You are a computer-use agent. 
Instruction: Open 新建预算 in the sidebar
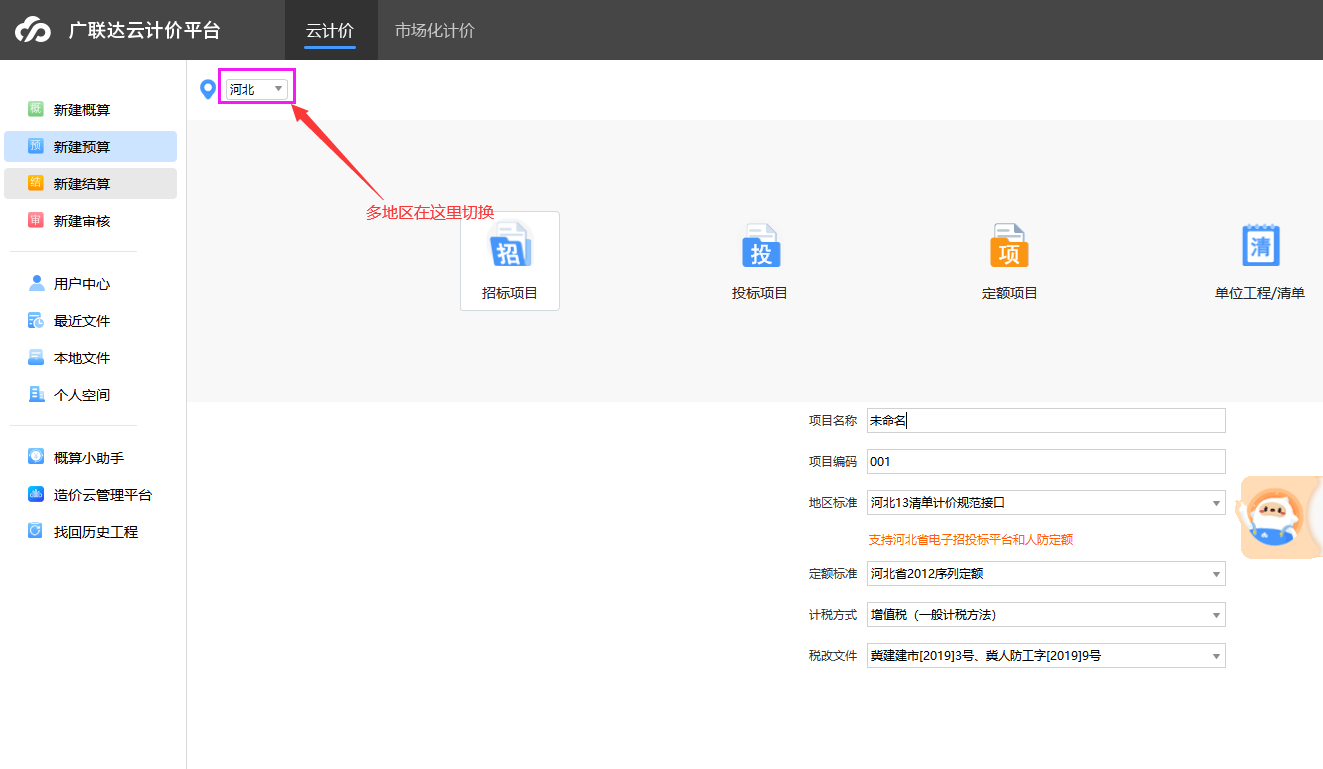pos(90,146)
